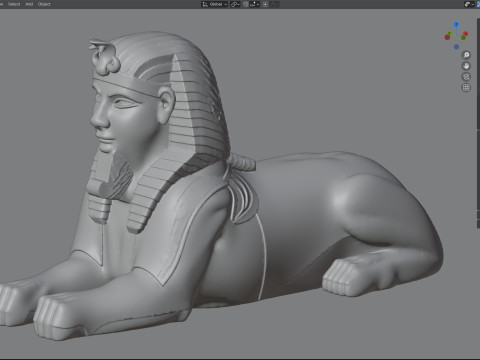The image size is (480, 360).
Task: Open the Select menu
Action: [14, 4]
